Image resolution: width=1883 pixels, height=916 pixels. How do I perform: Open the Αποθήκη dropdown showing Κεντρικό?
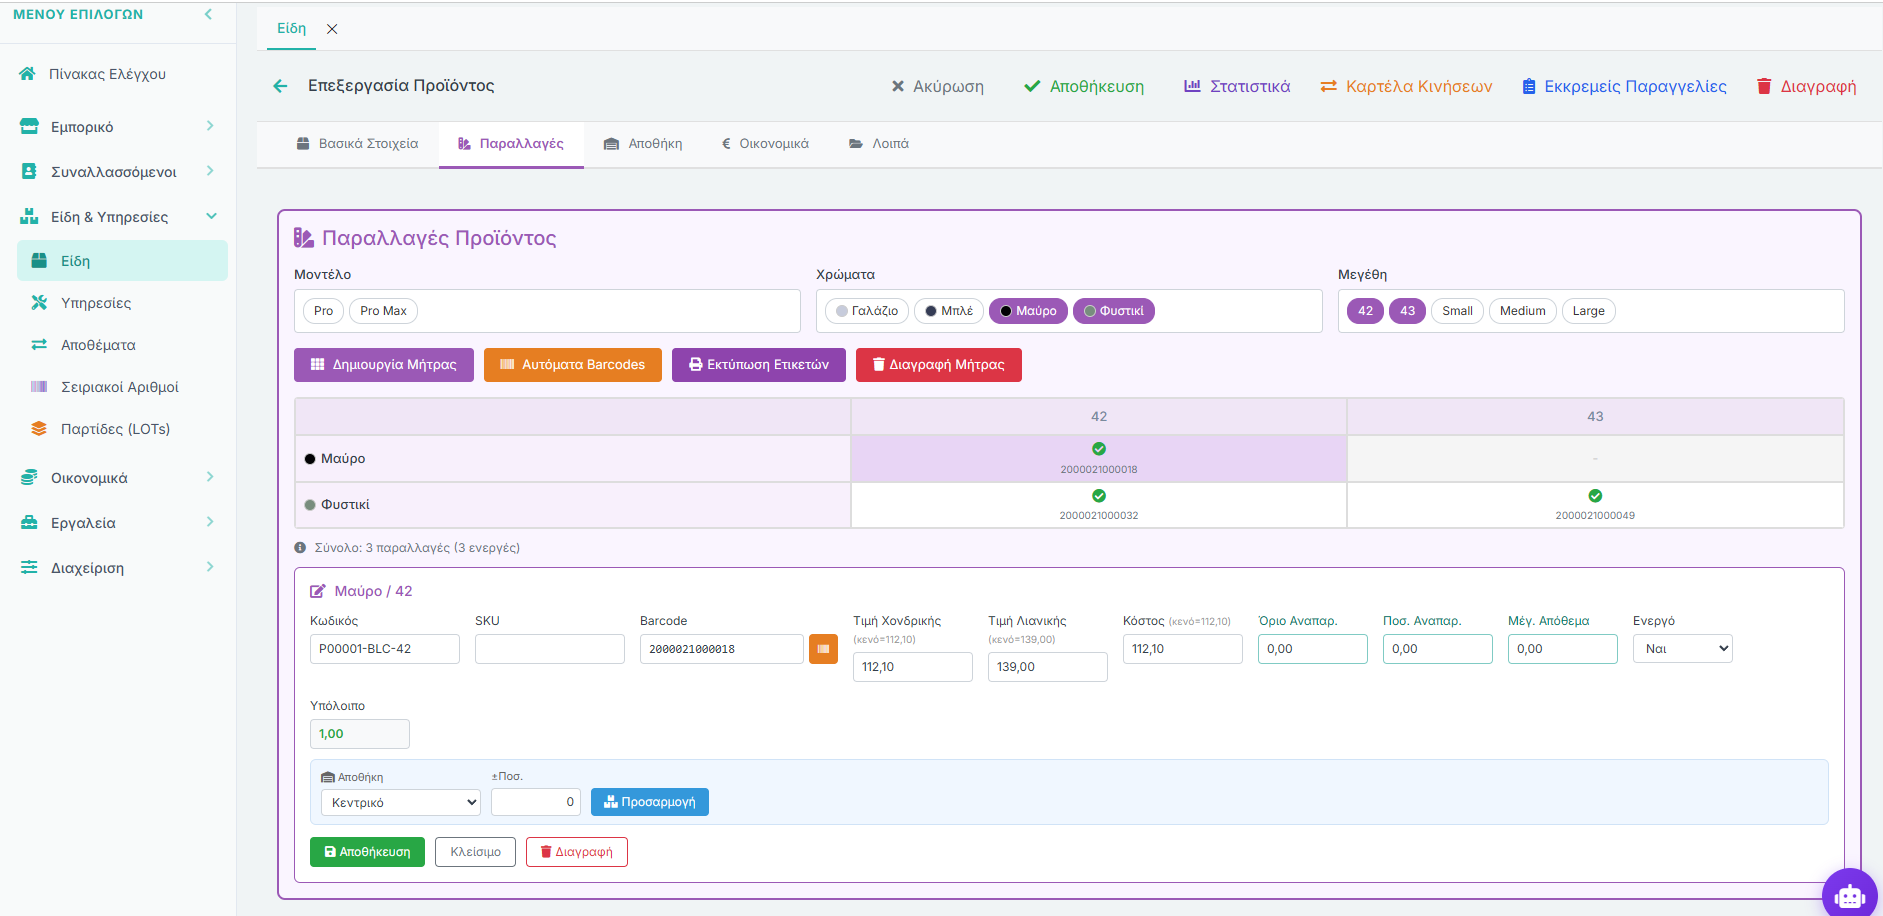pyautogui.click(x=400, y=802)
